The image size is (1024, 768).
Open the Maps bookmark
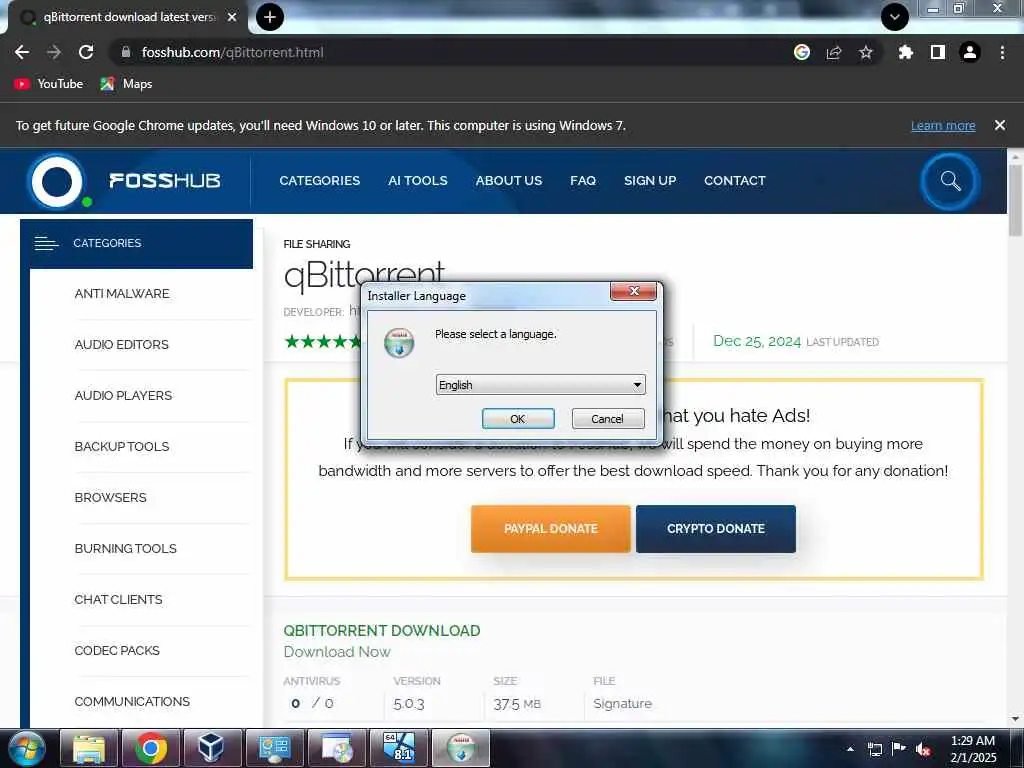coord(126,84)
